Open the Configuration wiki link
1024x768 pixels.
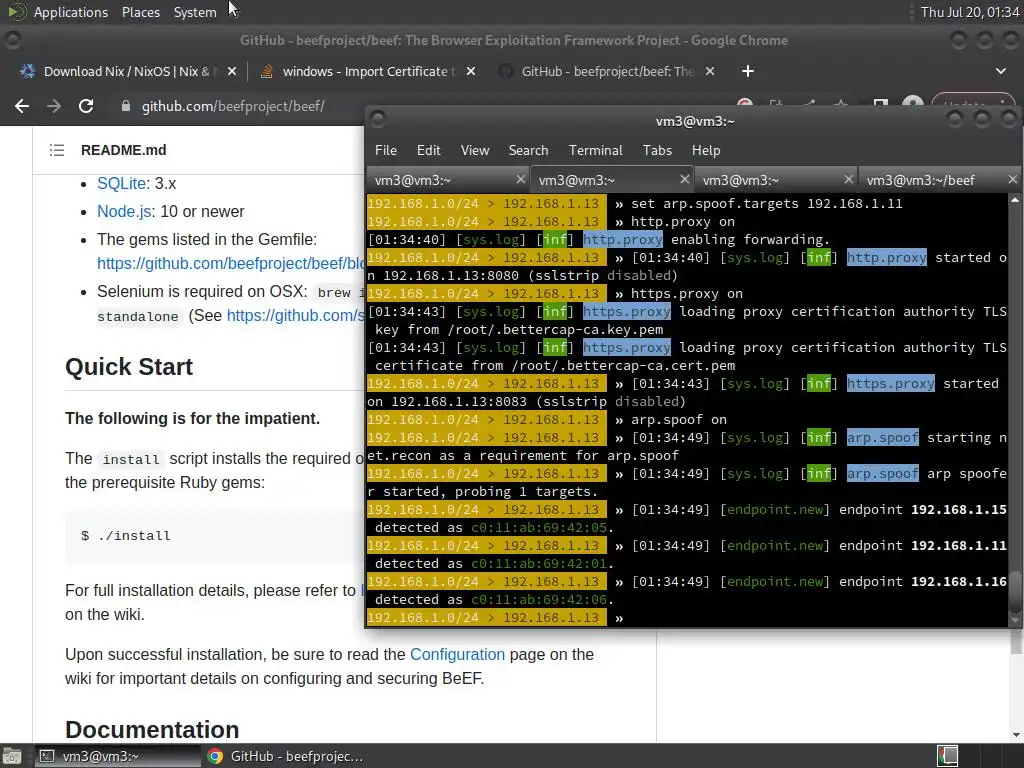(x=457, y=654)
